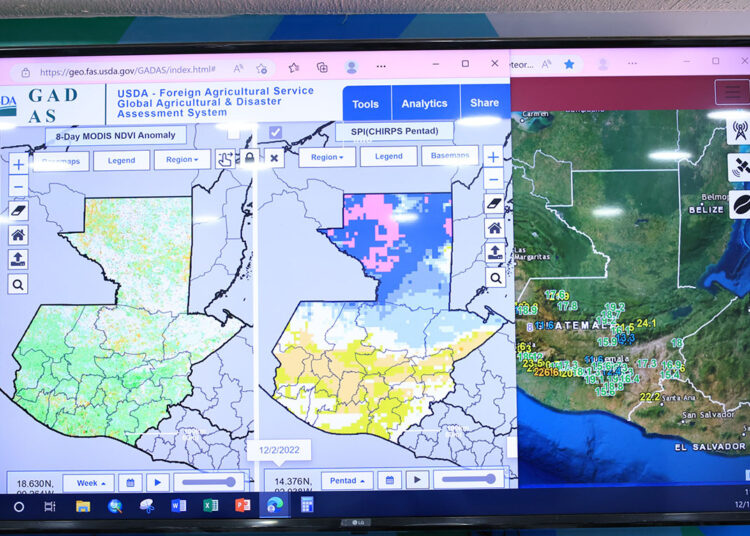Click the coffee bean layer icon
This screenshot has height=536, width=750.
click(x=740, y=203)
